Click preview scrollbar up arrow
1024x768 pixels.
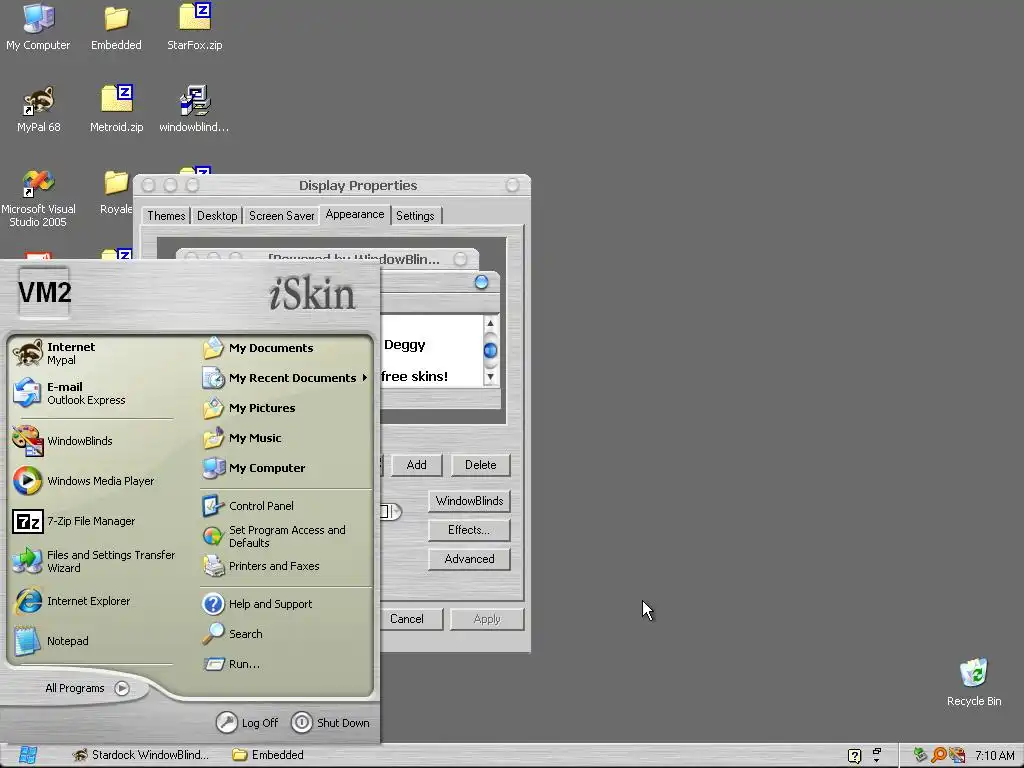coord(490,323)
